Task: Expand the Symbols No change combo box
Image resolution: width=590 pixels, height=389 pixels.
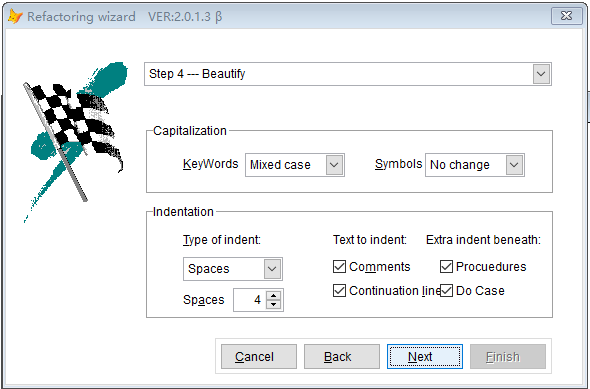Action: click(x=514, y=165)
